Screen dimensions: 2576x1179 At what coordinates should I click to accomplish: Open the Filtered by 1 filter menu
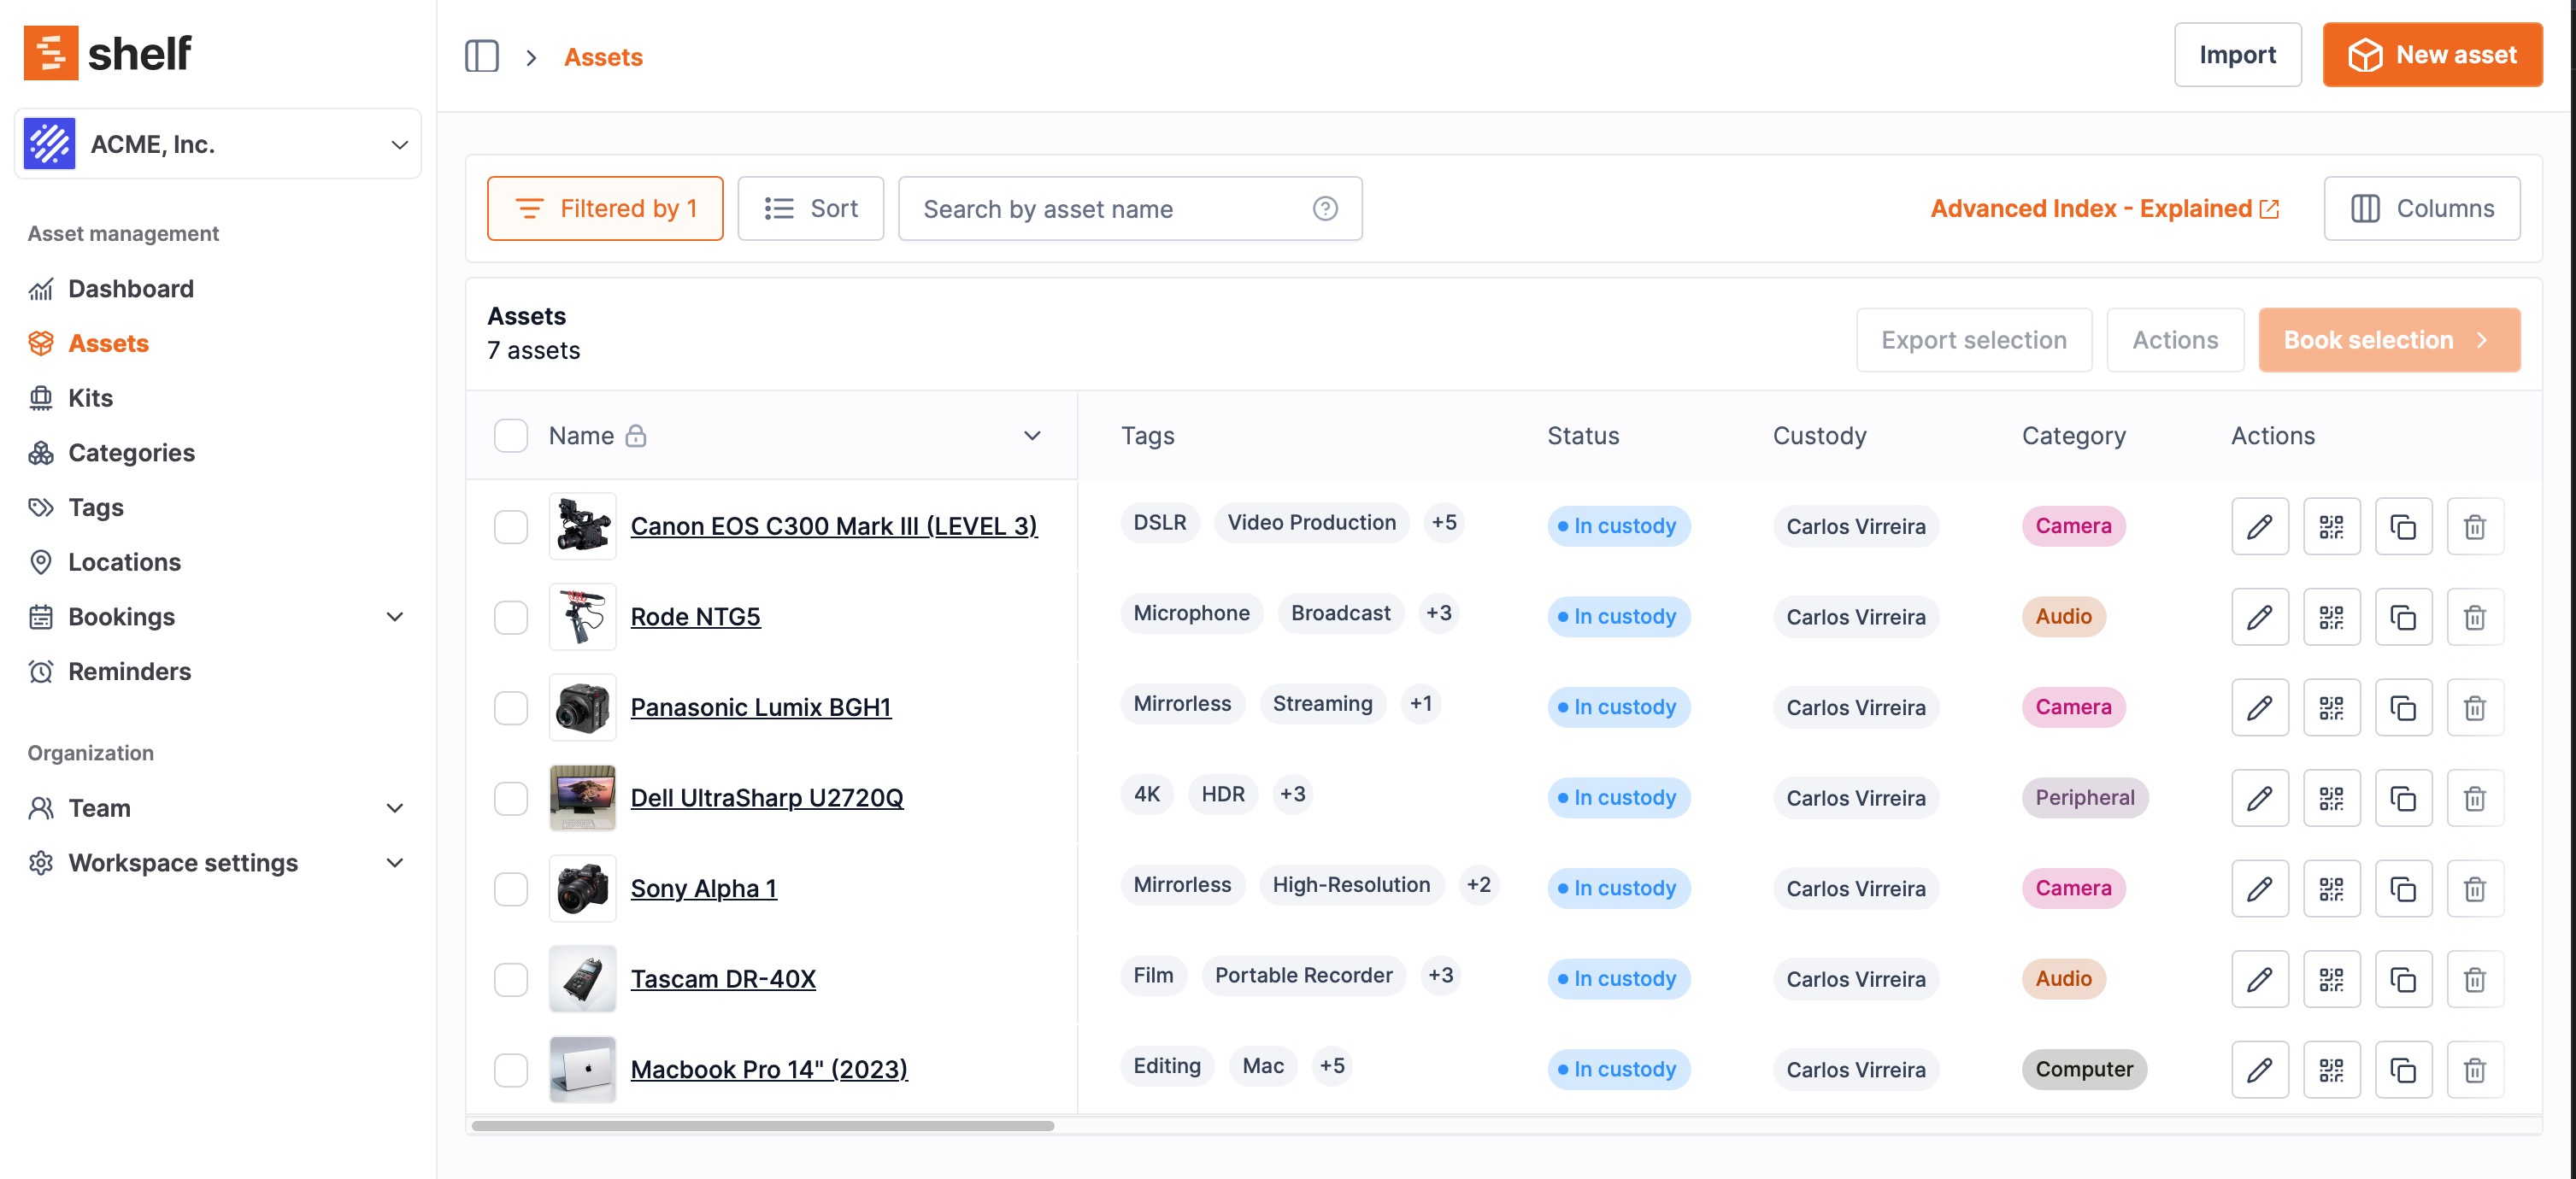pos(605,208)
